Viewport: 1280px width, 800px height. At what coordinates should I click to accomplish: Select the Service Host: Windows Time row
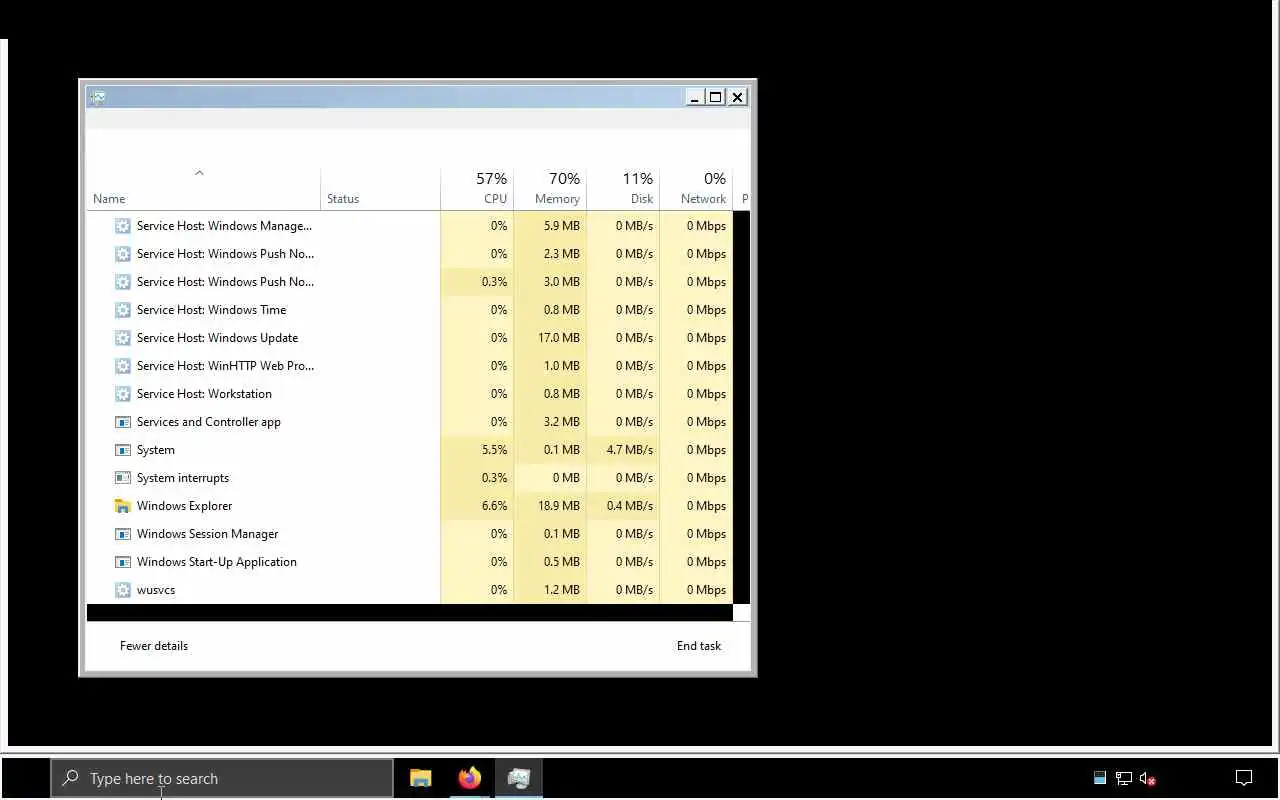pyautogui.click(x=410, y=310)
